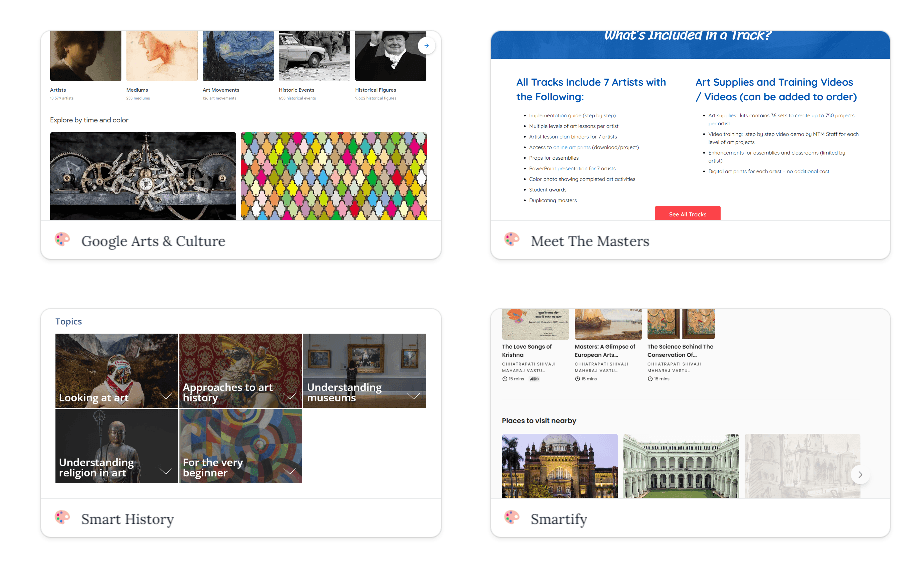The height and width of the screenshot is (566, 920).
Task: Click the palette icon beside Smartify
Action: pos(512,517)
